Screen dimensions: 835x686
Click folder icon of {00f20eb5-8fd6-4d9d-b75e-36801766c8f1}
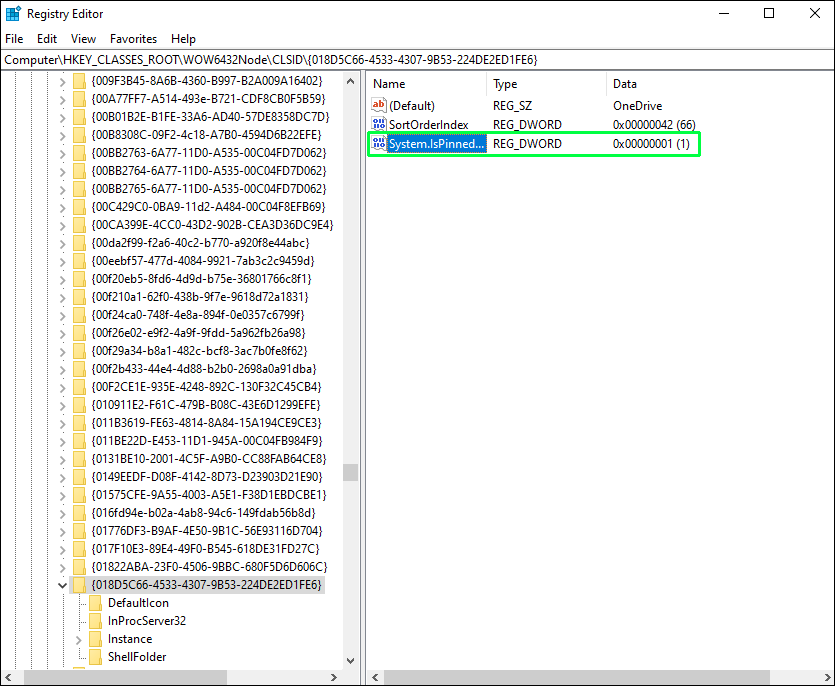tap(79, 279)
